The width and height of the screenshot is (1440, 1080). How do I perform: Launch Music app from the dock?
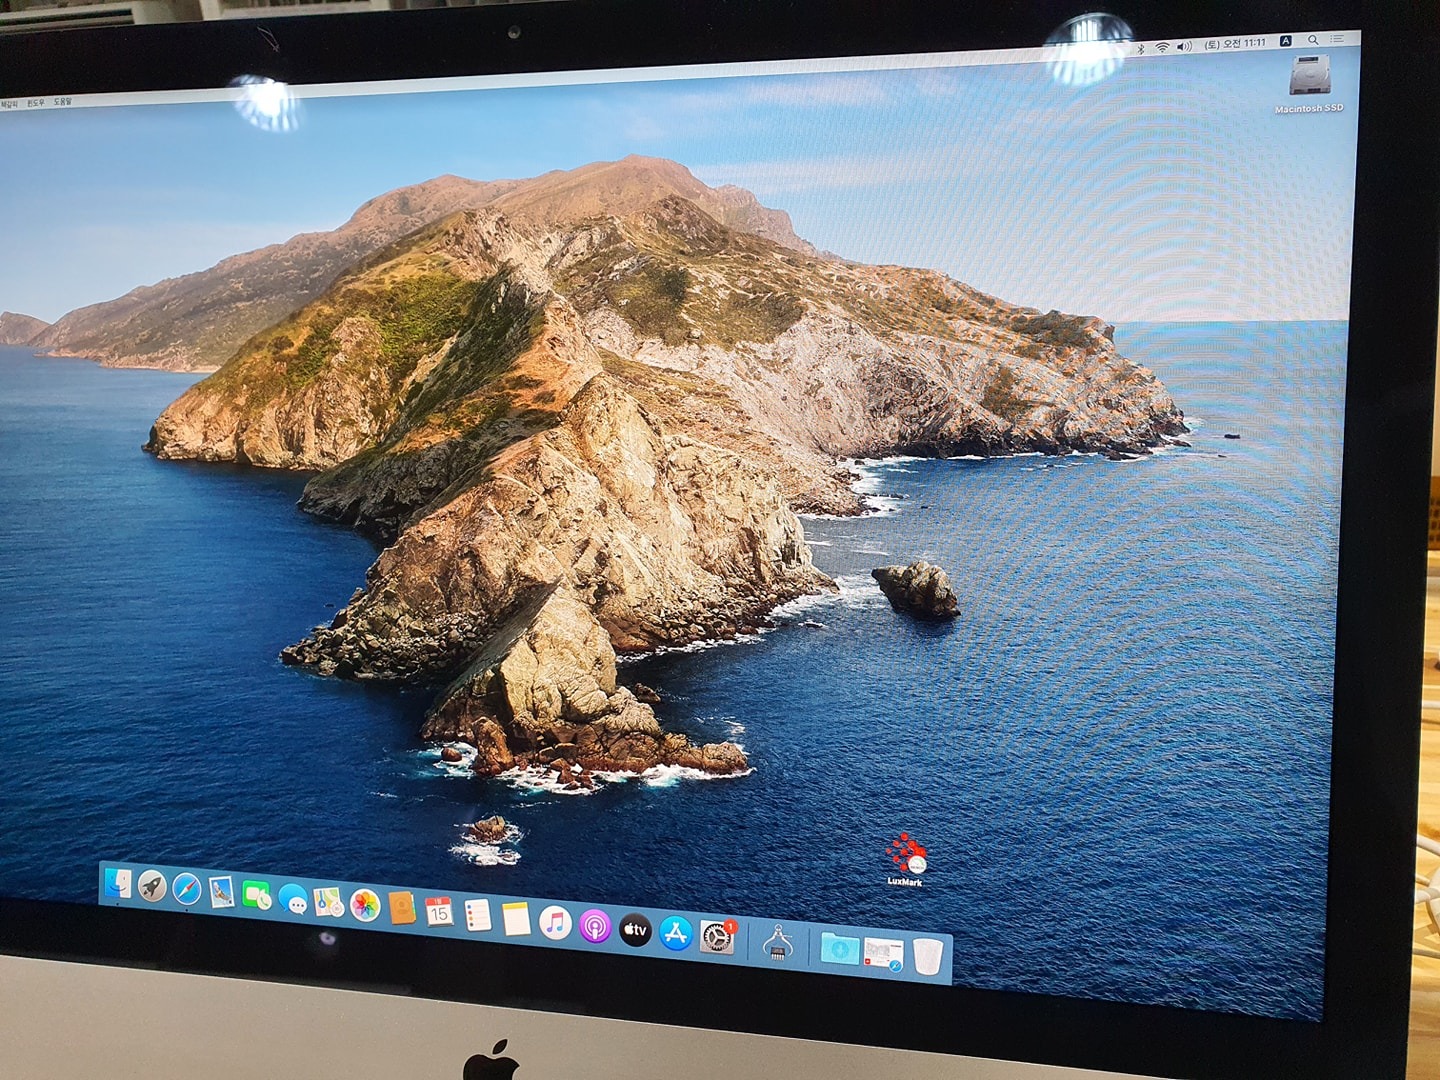tap(555, 923)
